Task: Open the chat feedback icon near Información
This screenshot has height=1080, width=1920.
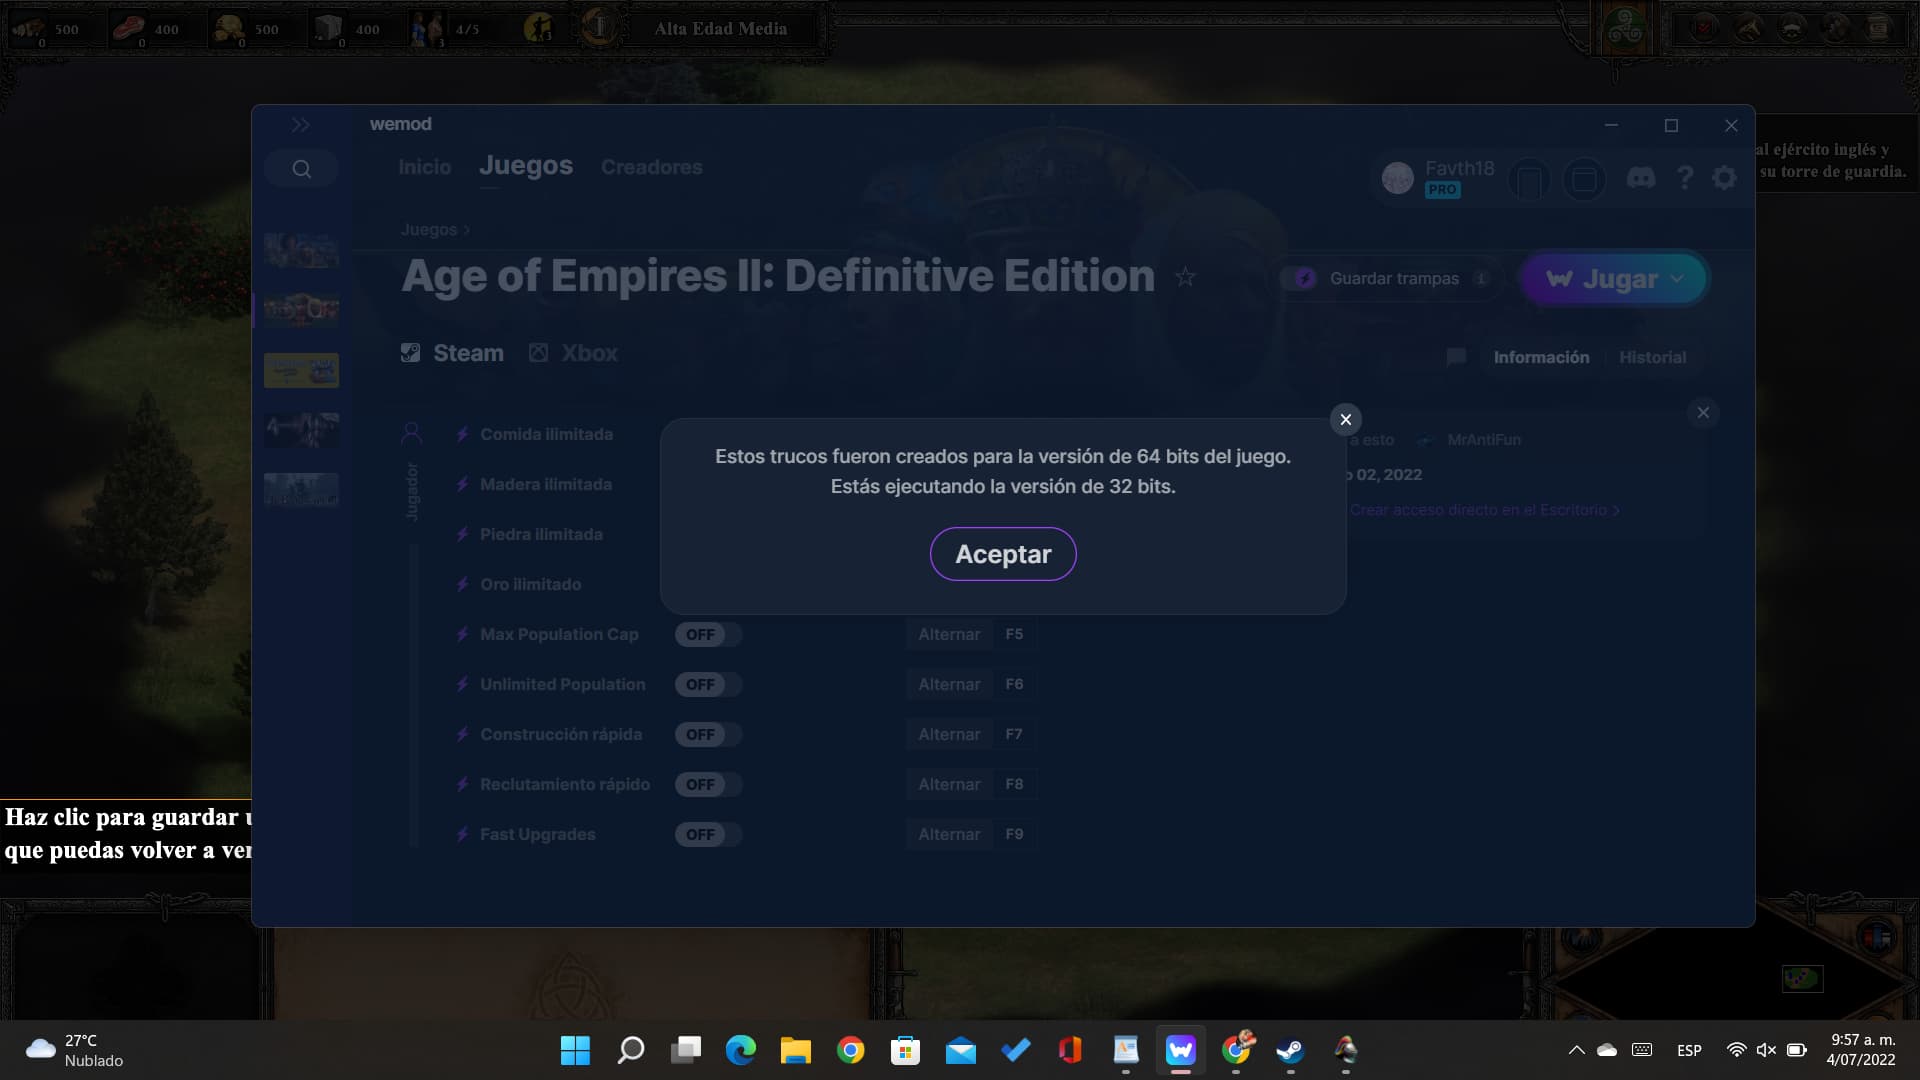Action: click(1456, 357)
